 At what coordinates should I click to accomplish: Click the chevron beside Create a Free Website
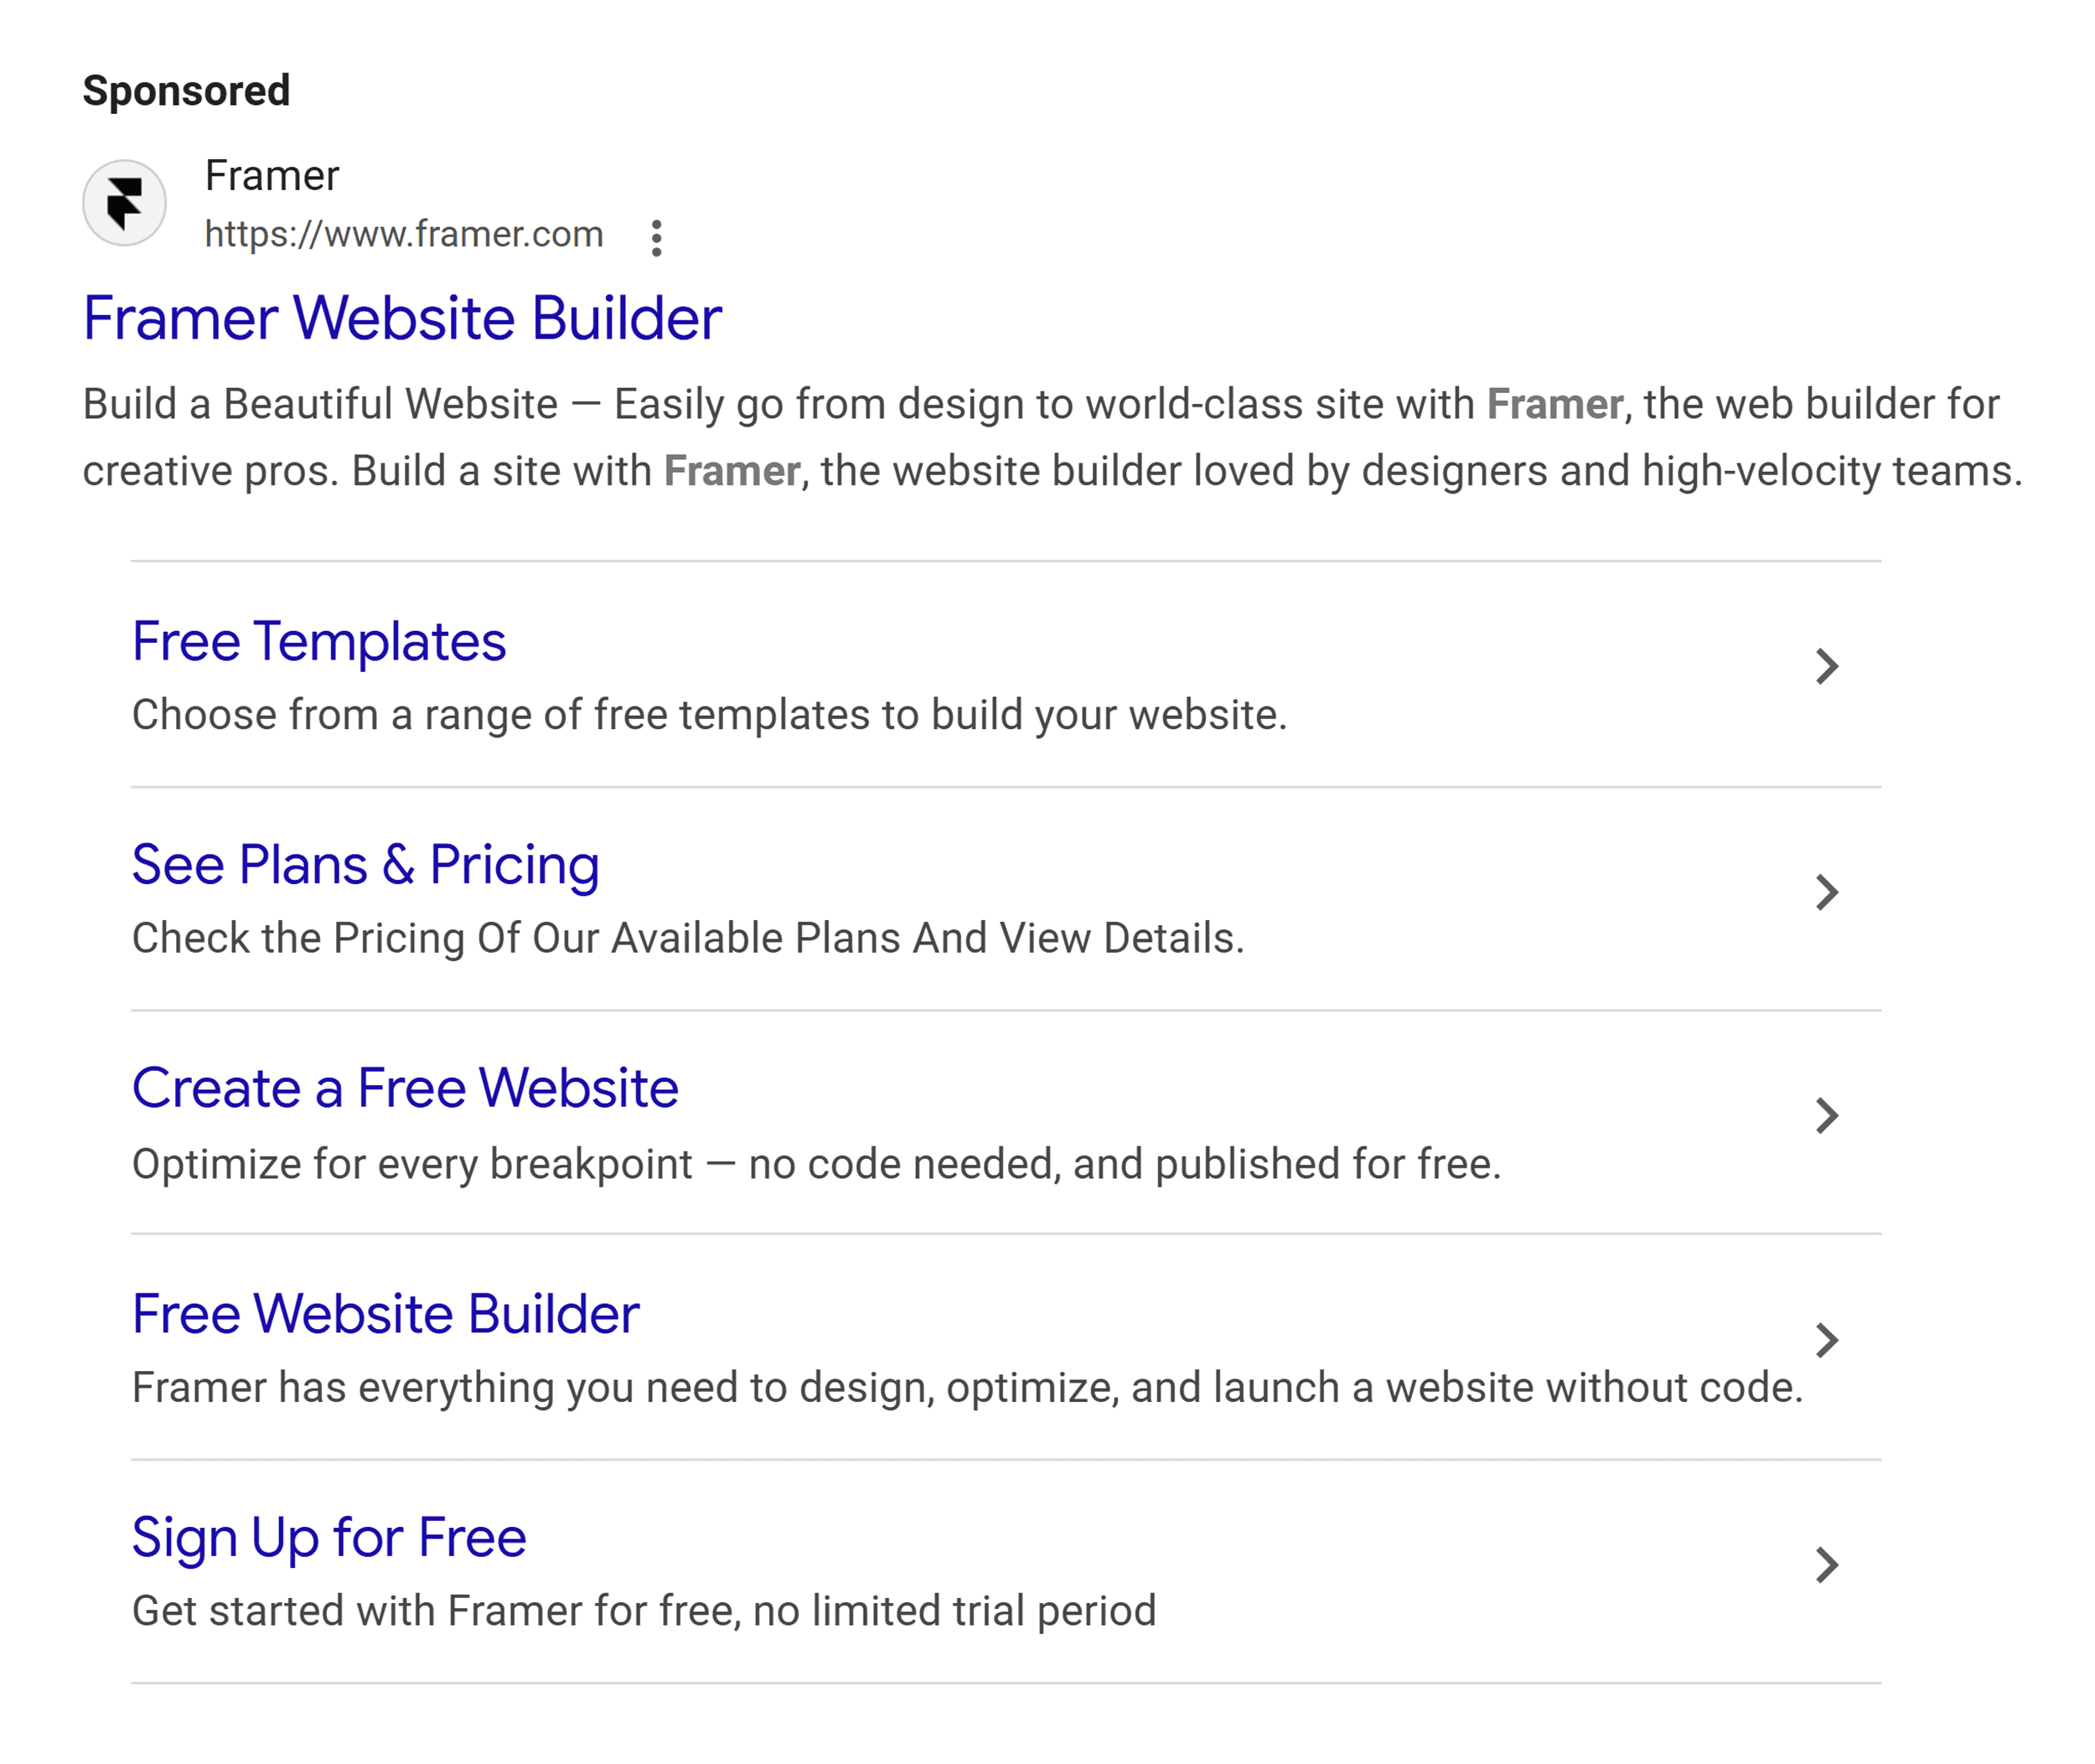1826,1116
